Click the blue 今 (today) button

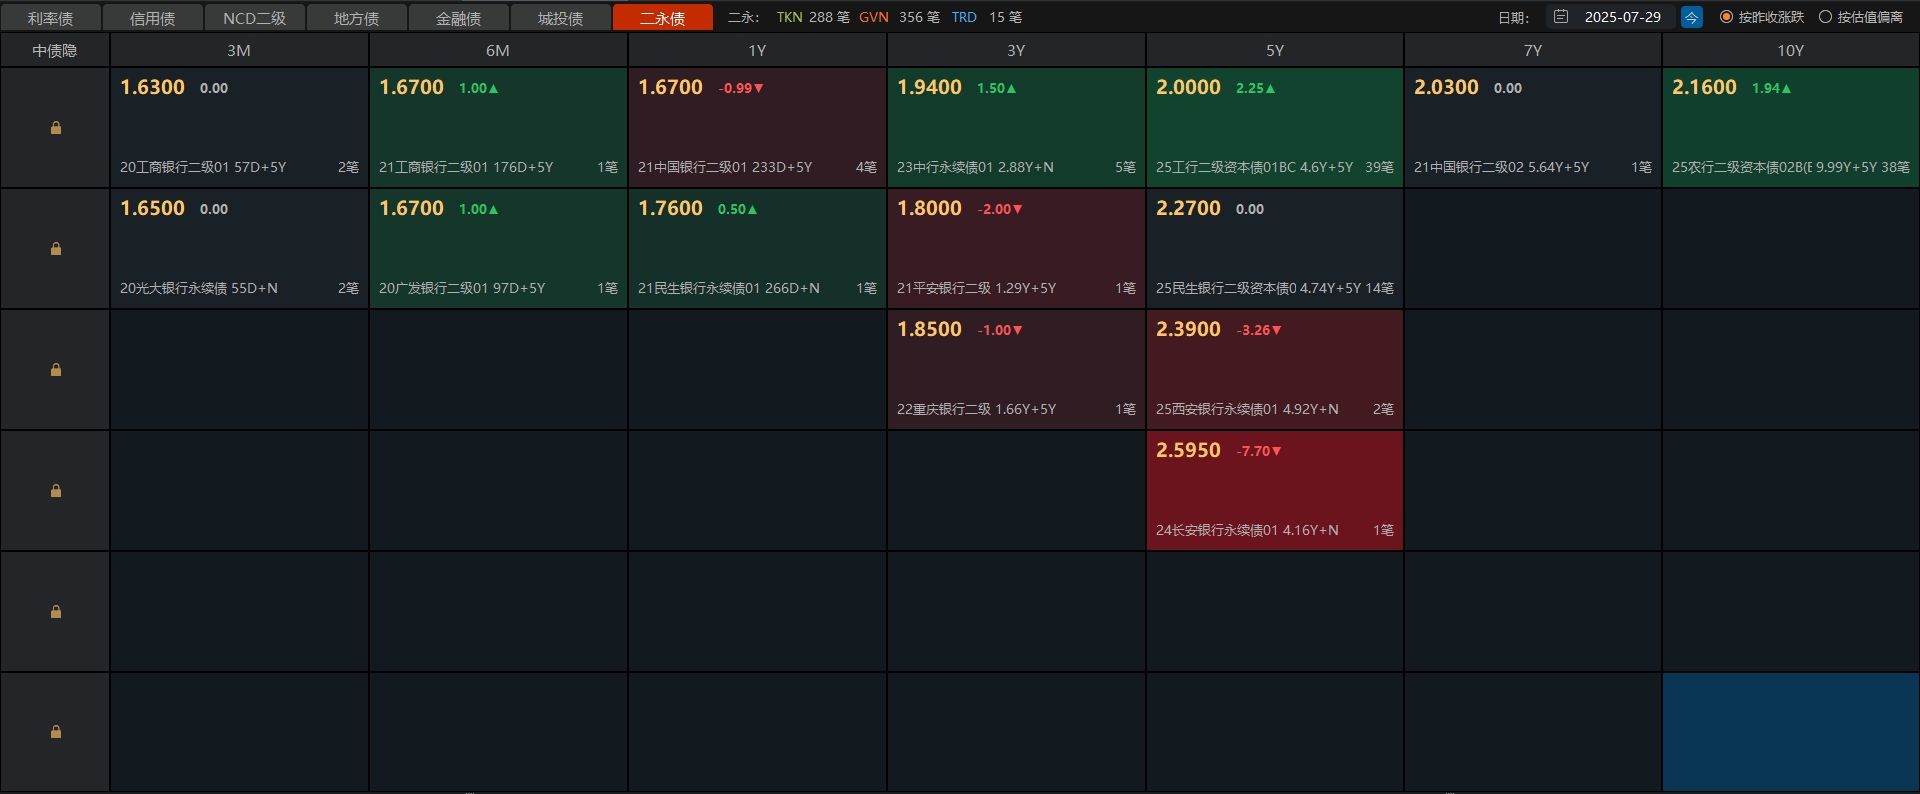click(1691, 17)
